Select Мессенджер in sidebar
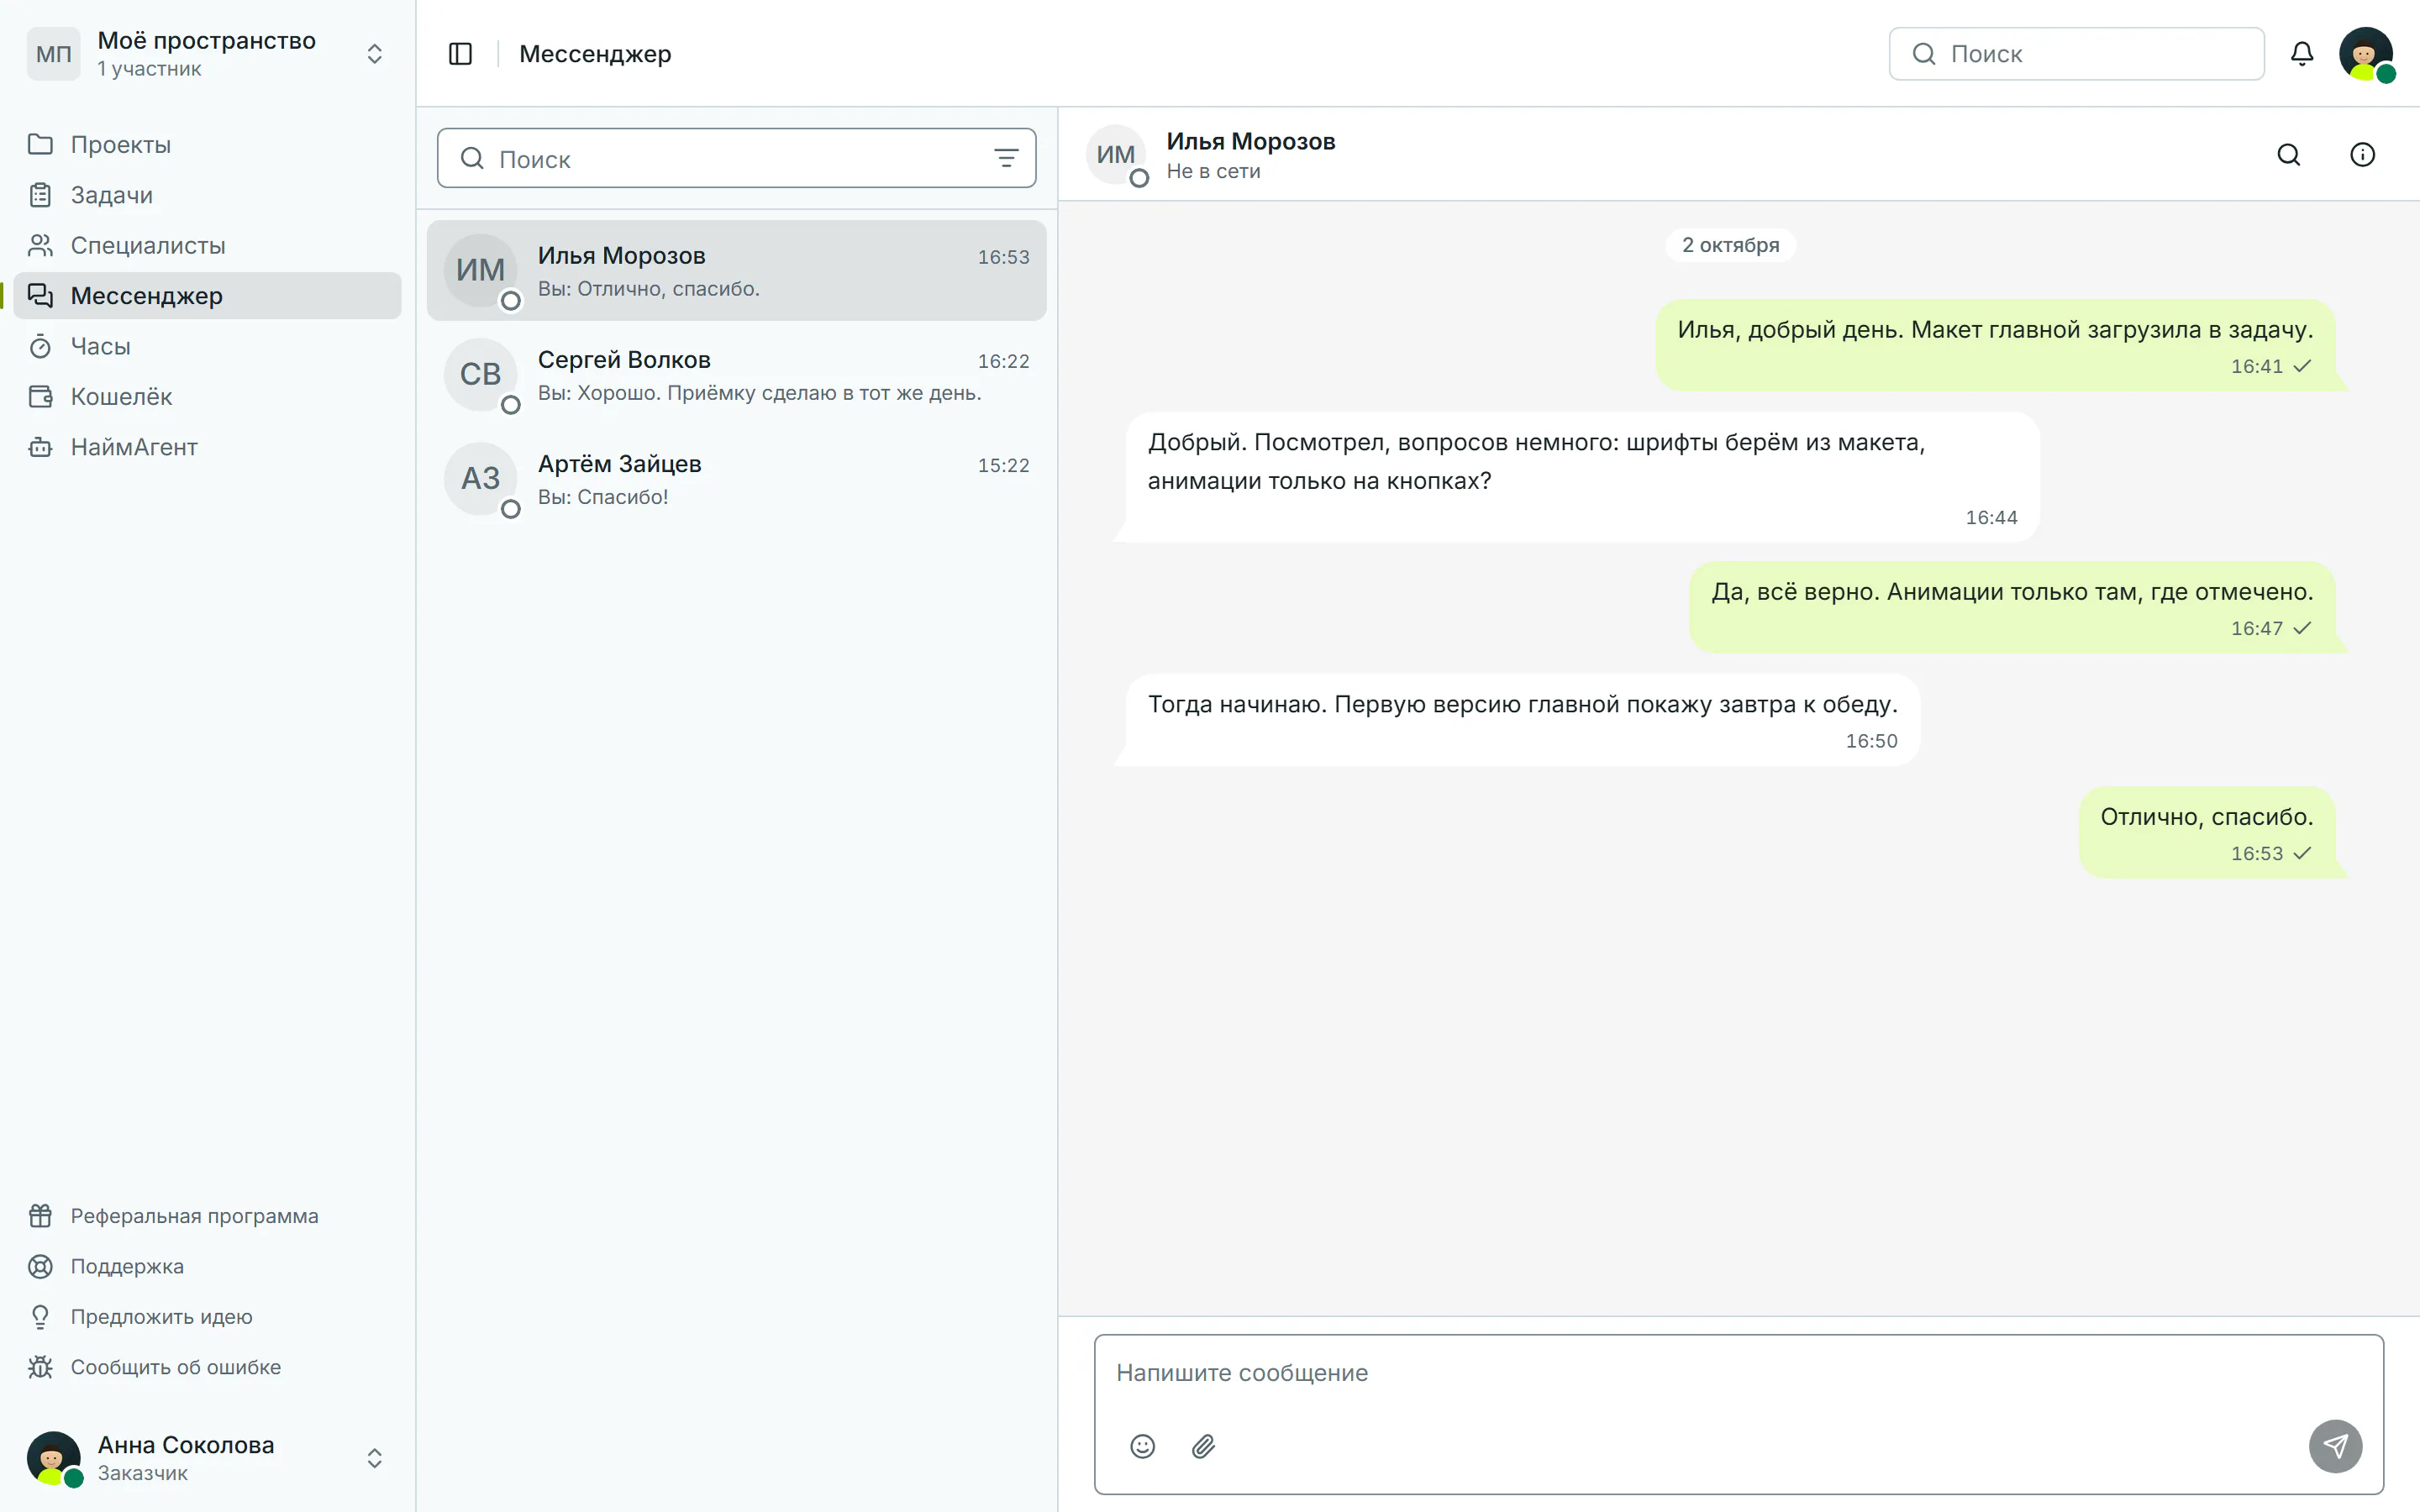Screen dimensions: 2420x1512 207,296
